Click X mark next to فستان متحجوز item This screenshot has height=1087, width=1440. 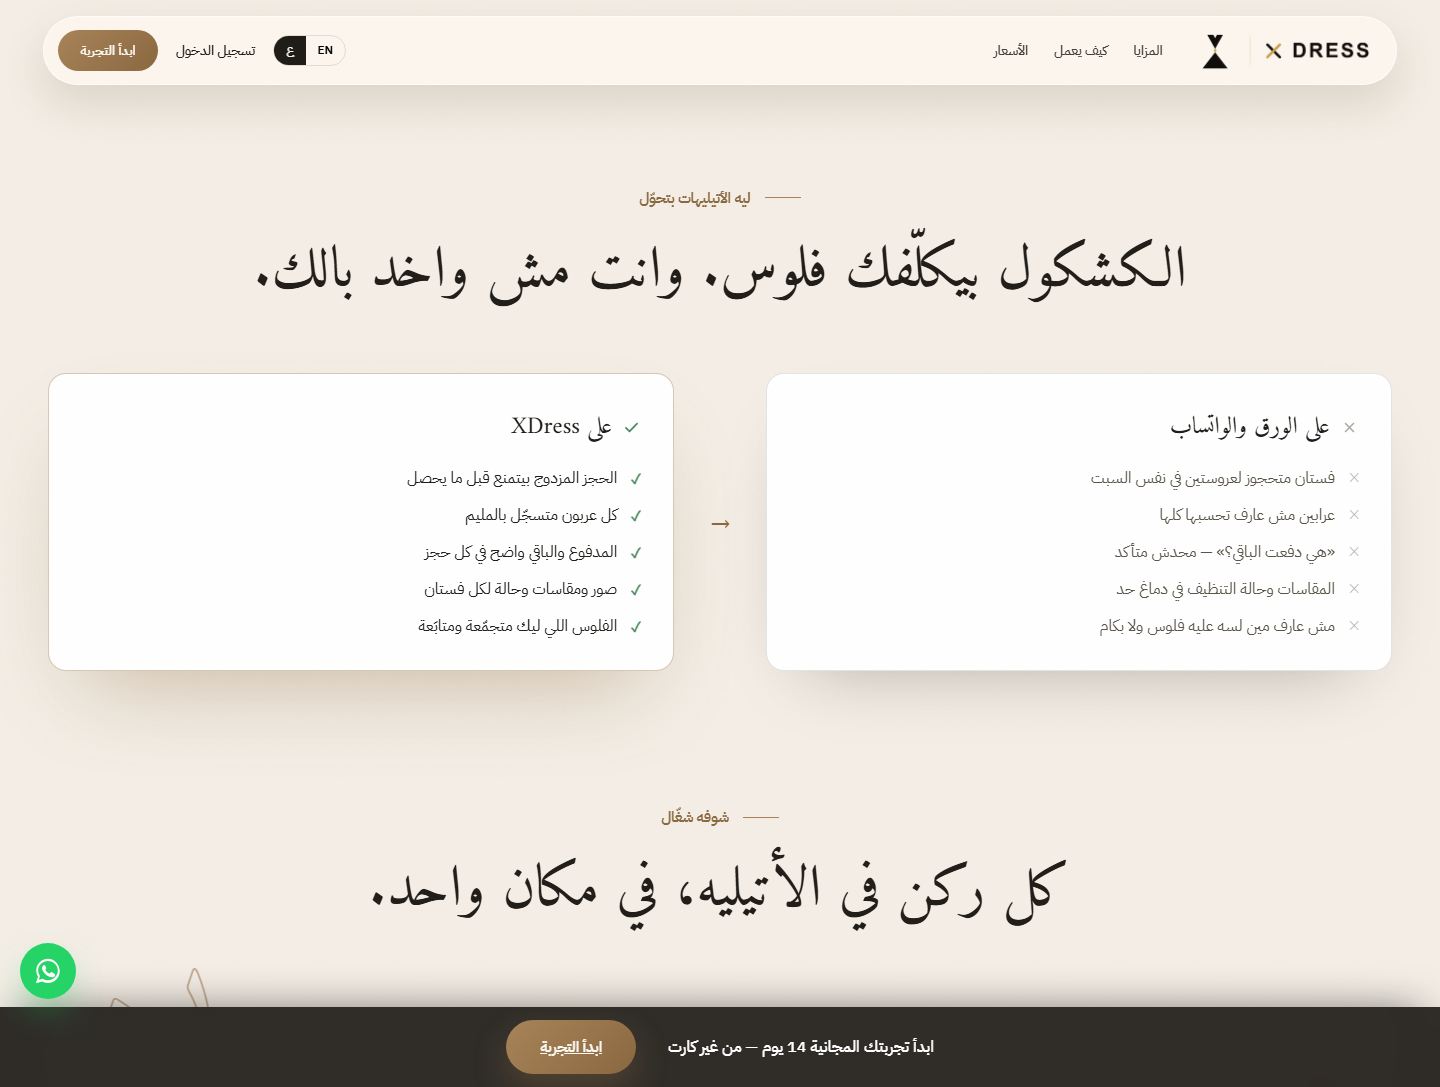[1354, 478]
